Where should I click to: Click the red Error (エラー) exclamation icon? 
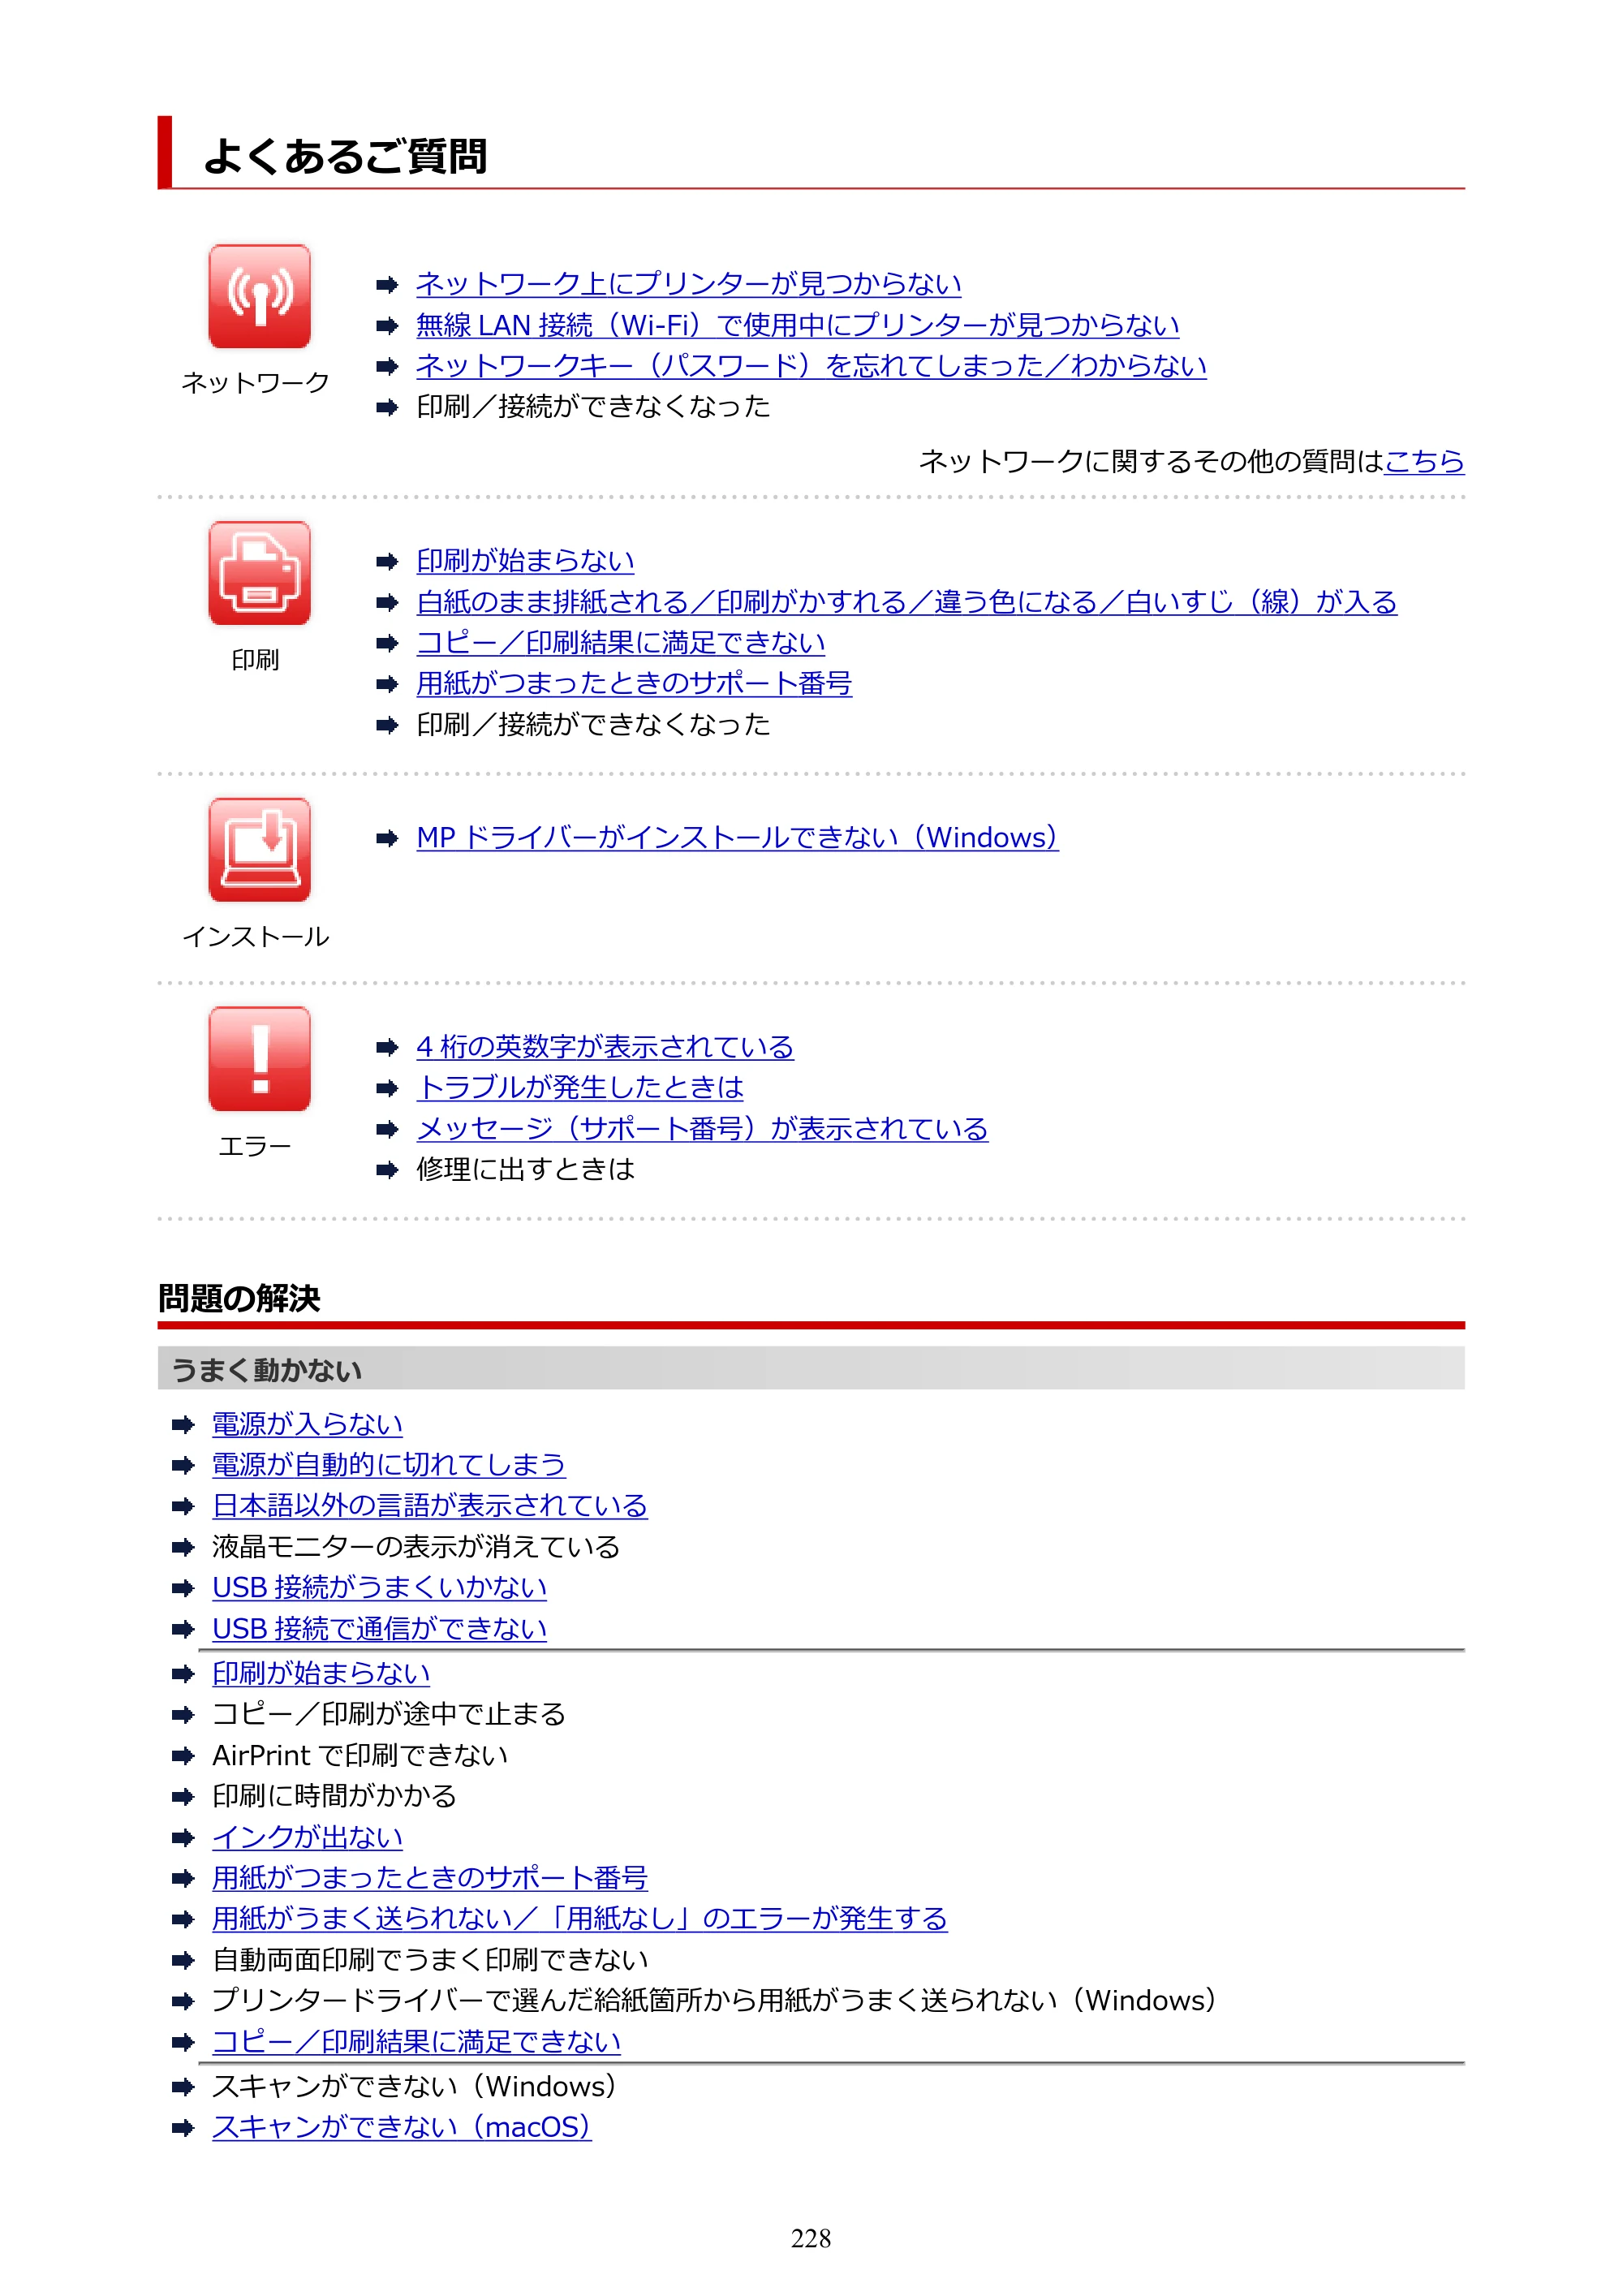(259, 1059)
